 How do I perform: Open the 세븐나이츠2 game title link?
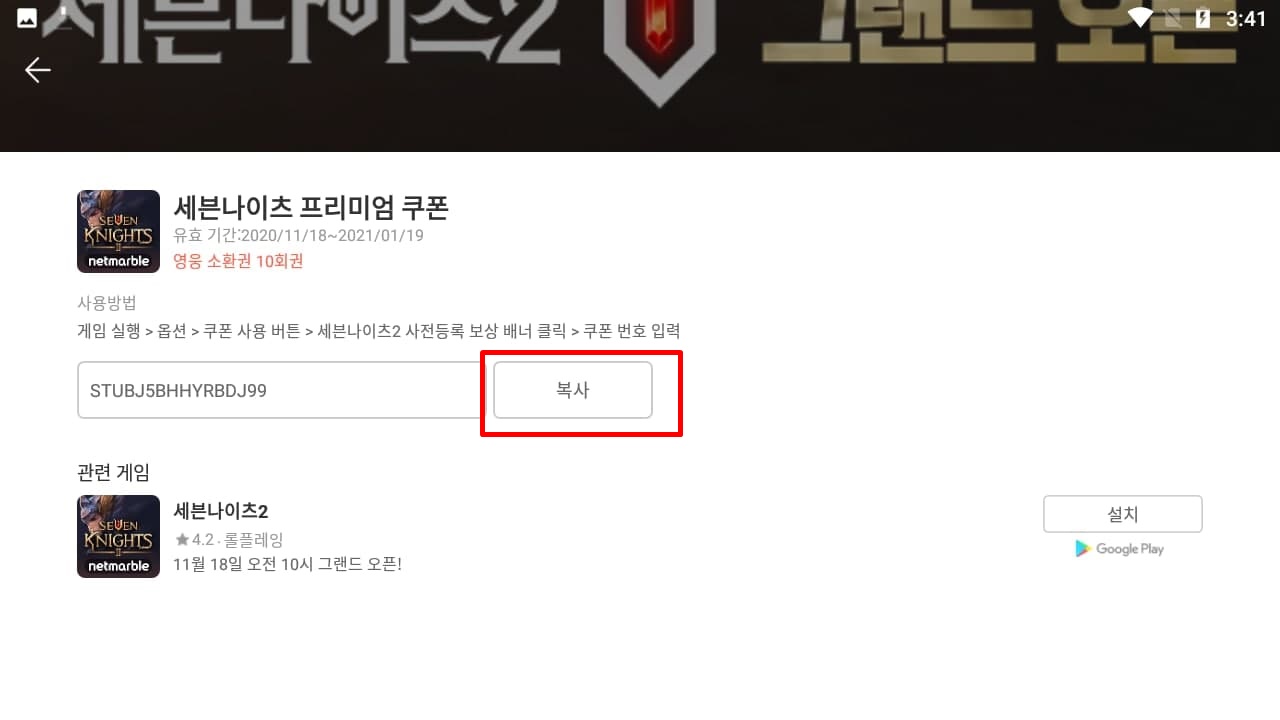221,511
